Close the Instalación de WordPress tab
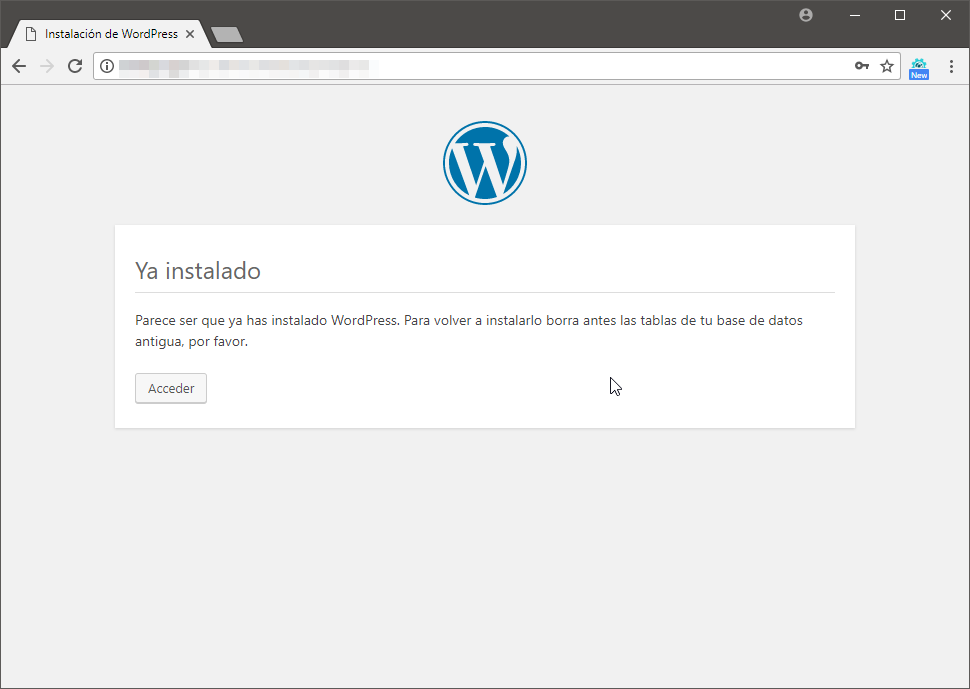Screen dimensions: 970x689 (x=190, y=34)
